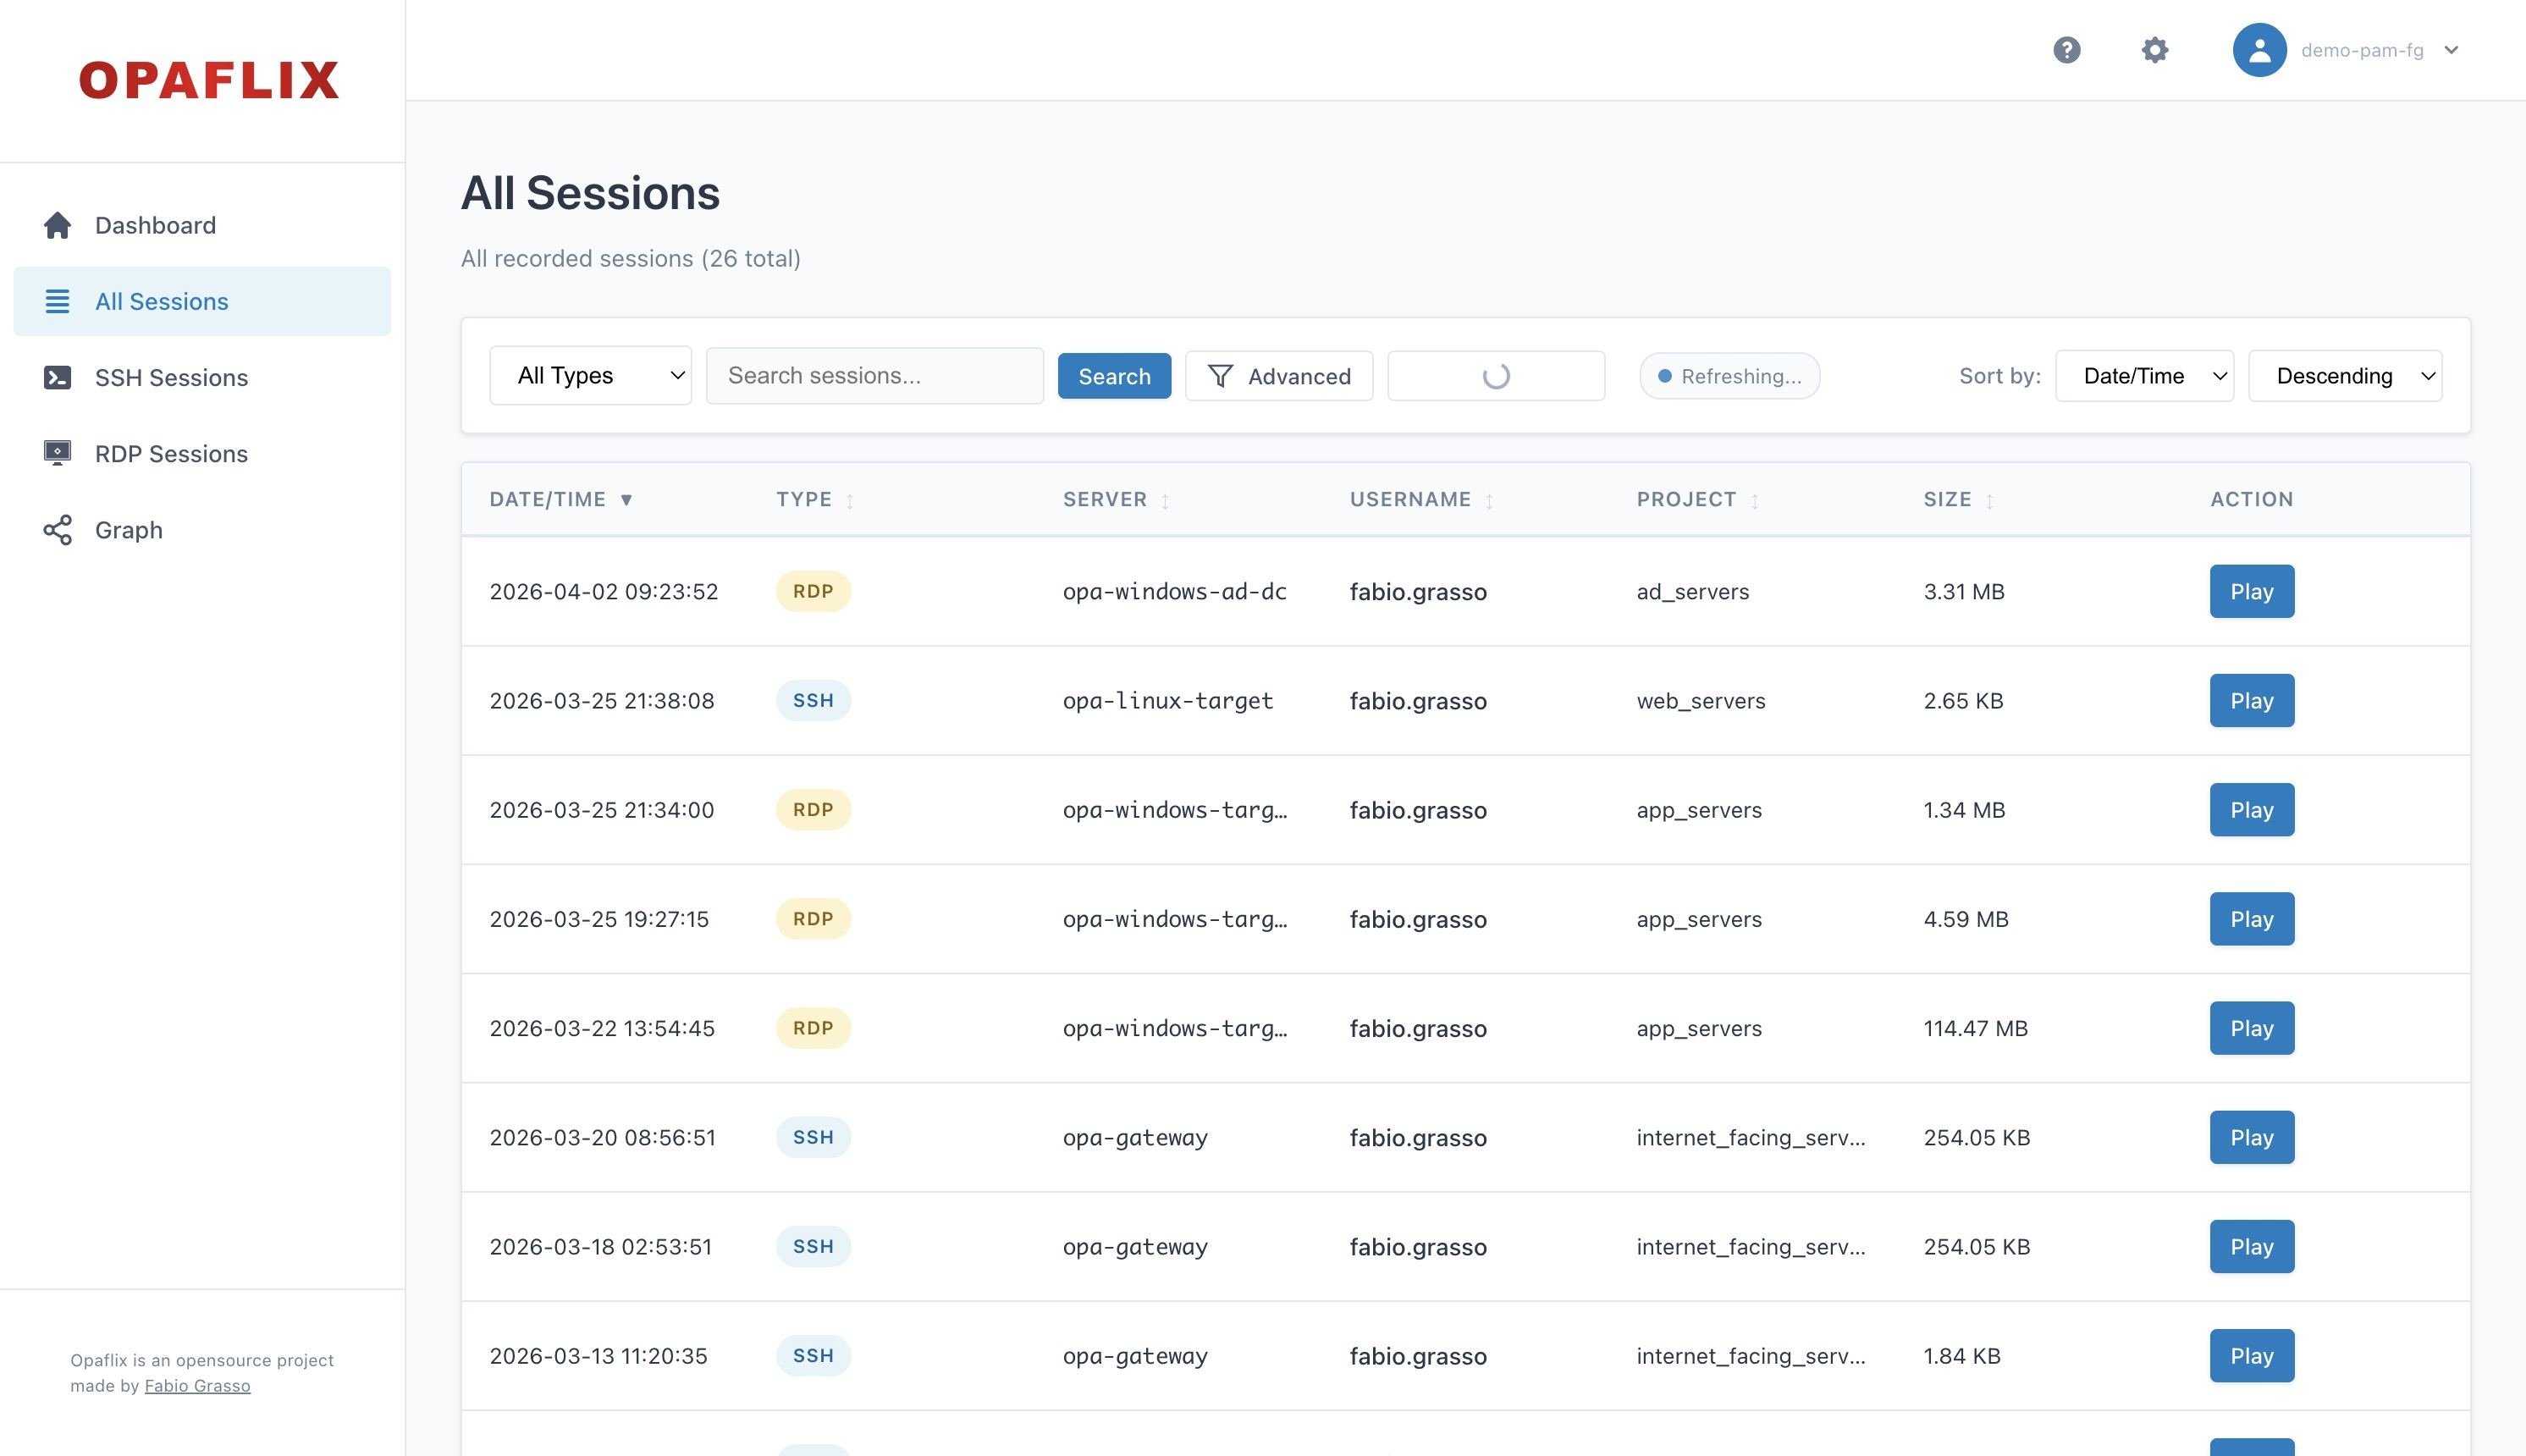
Task: Open Sort by Date/Time dropdown
Action: click(x=2144, y=376)
